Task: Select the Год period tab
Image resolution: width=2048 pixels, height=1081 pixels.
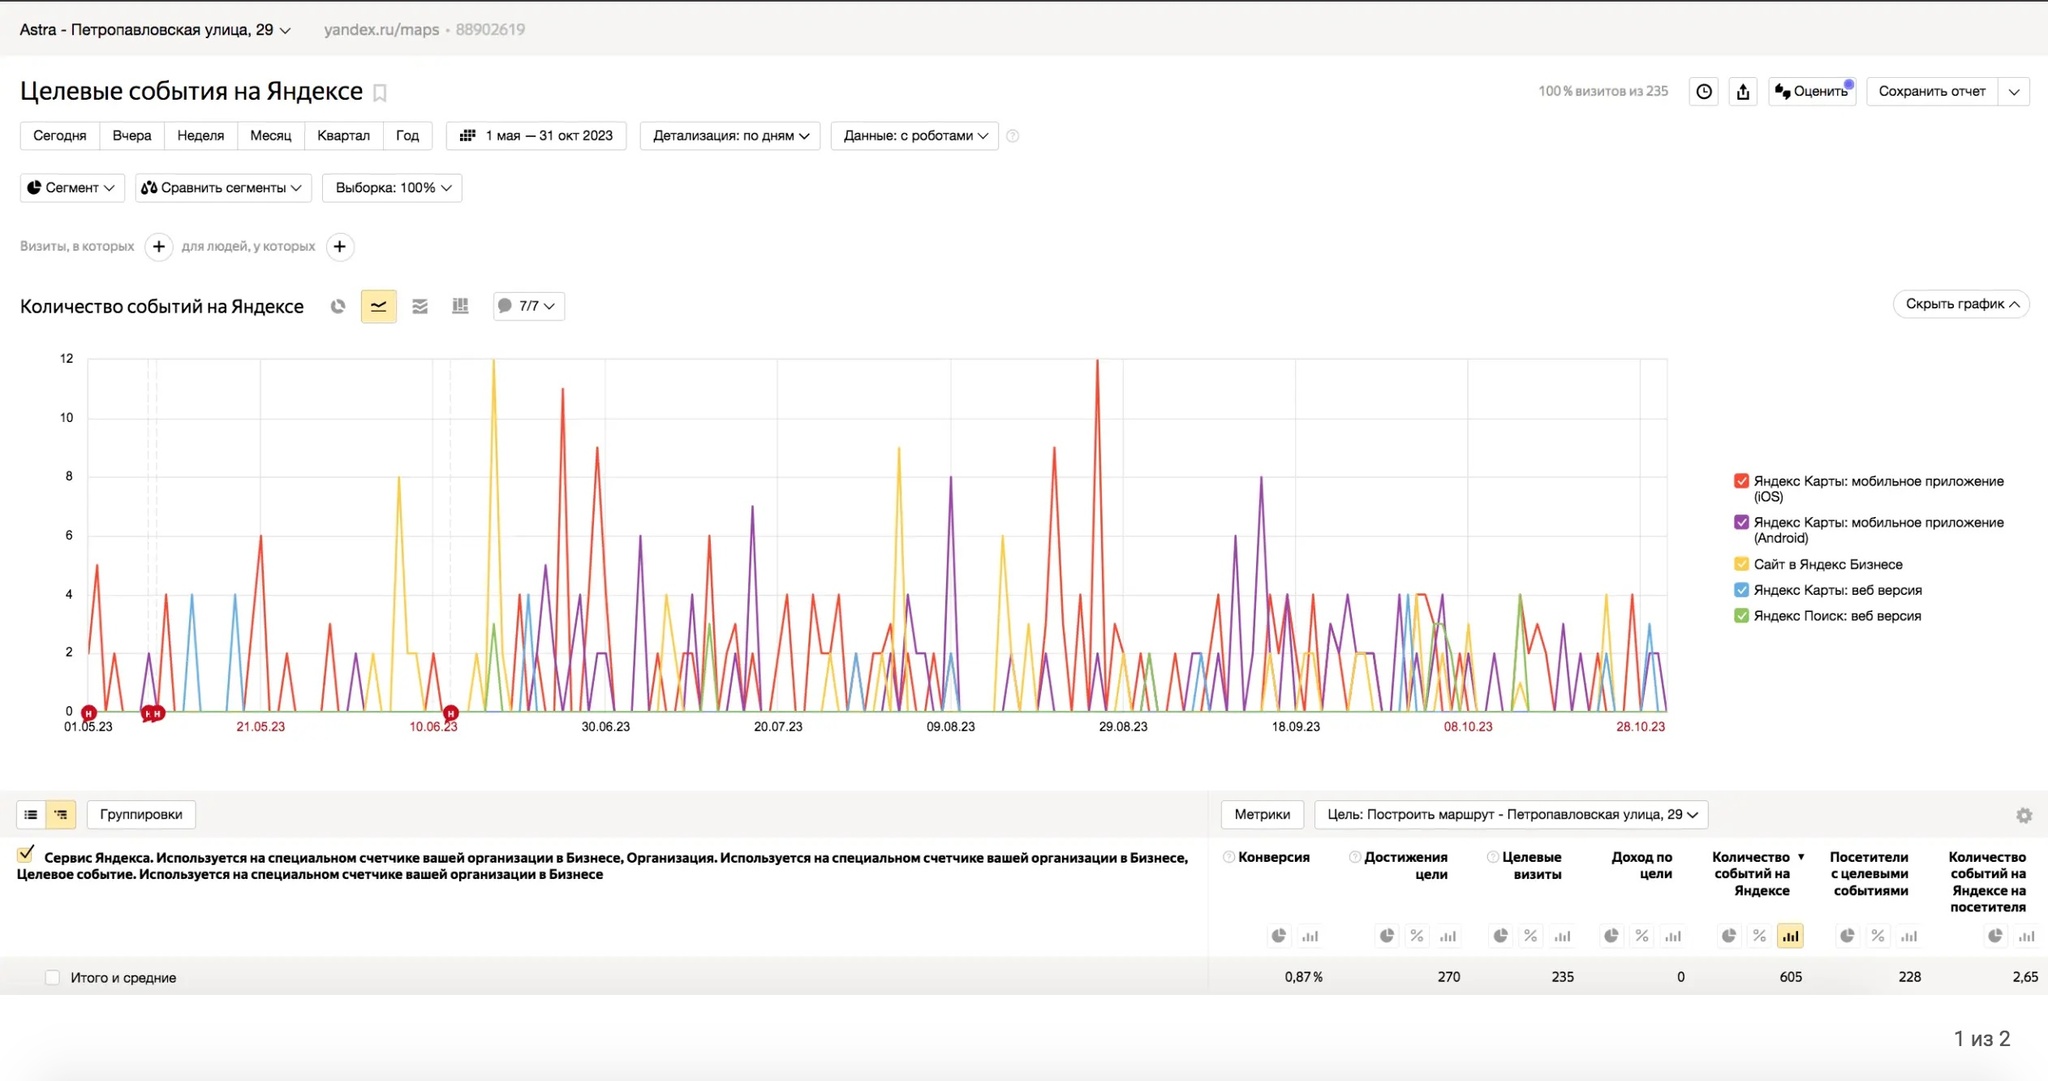Action: pos(408,136)
